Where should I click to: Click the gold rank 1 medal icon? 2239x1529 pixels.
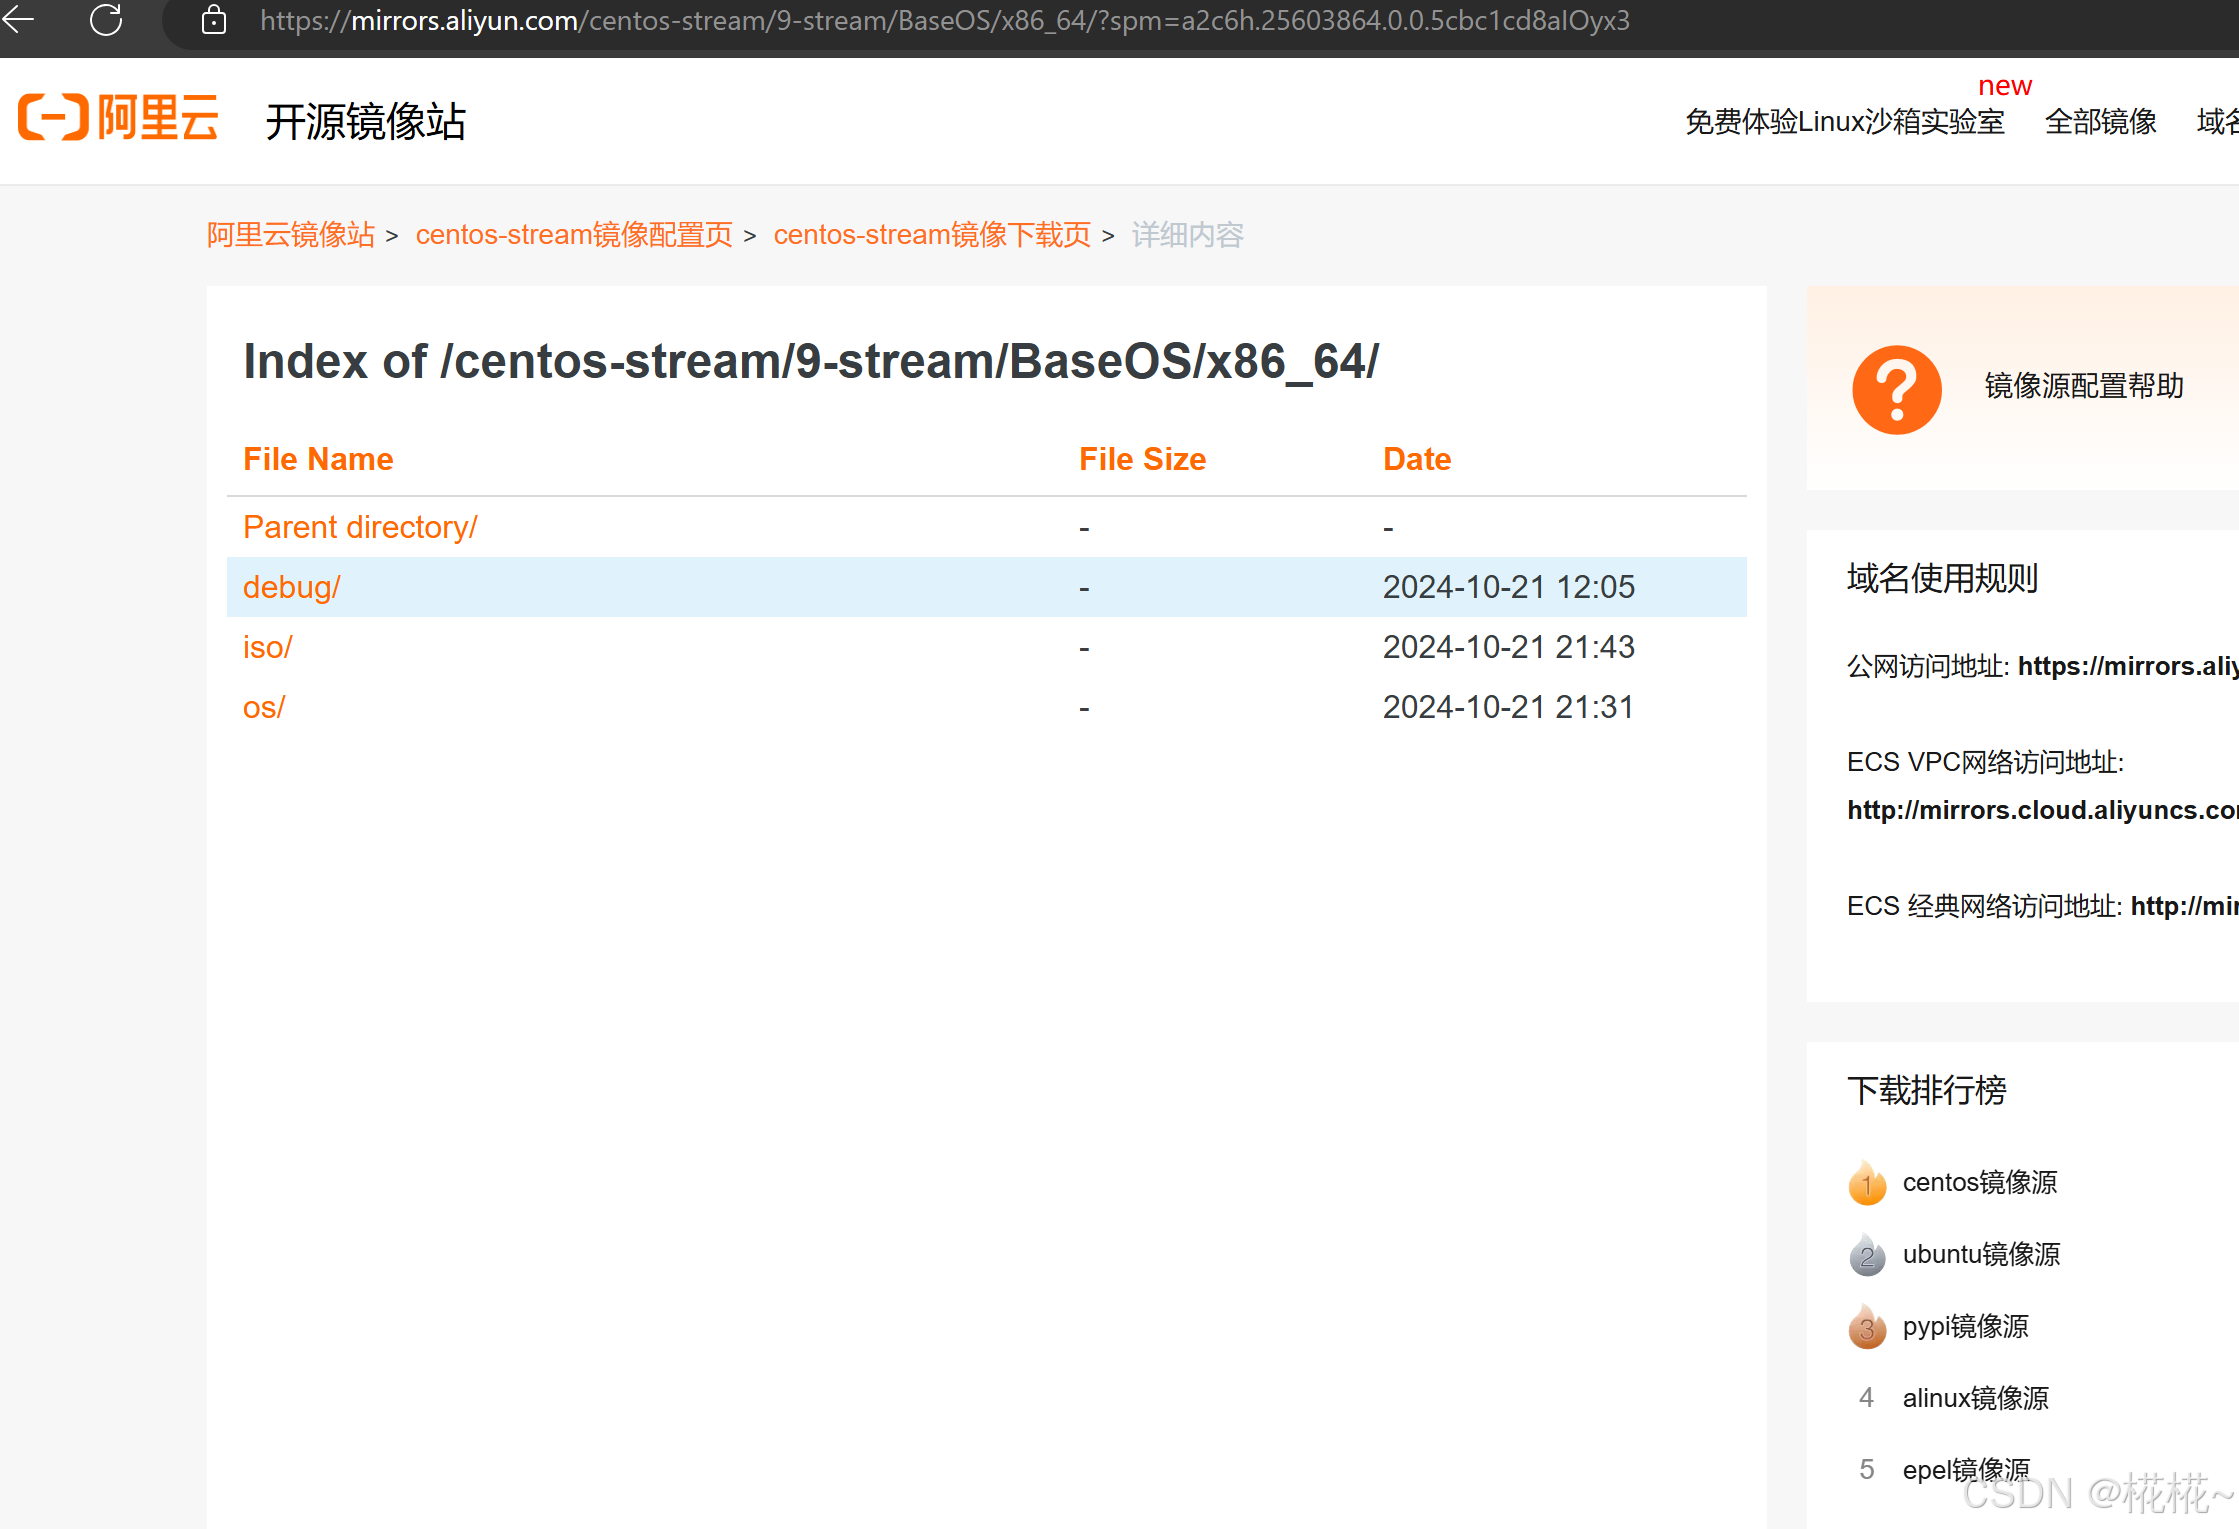pos(1866,1183)
